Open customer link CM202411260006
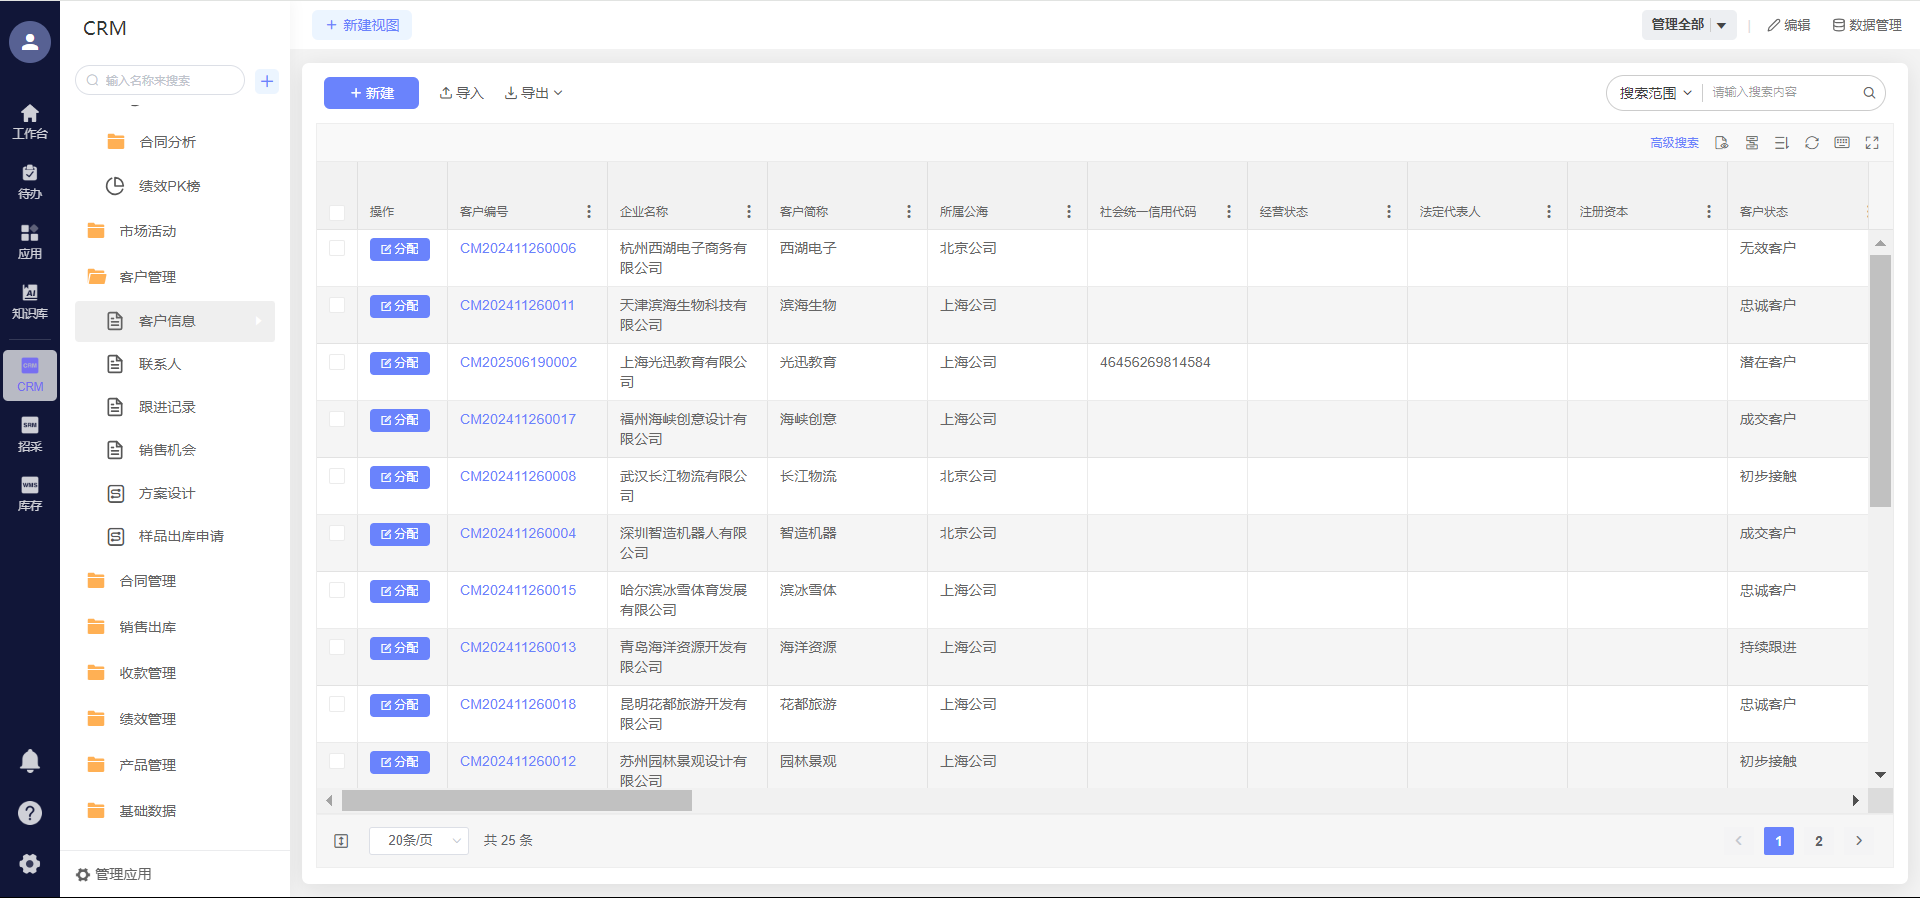 [x=518, y=248]
